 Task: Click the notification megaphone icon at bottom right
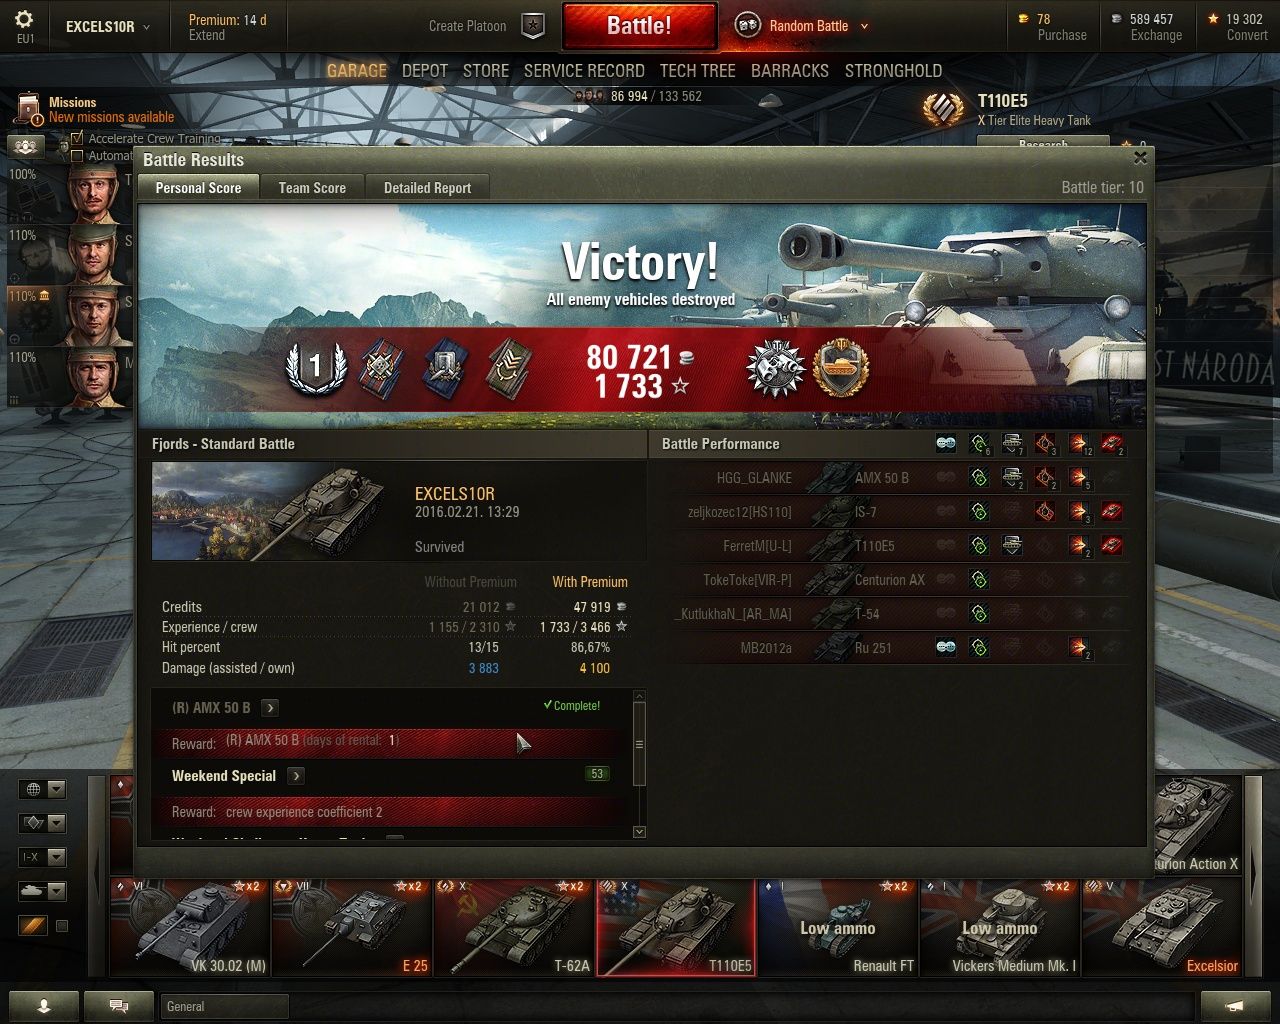[1235, 1006]
